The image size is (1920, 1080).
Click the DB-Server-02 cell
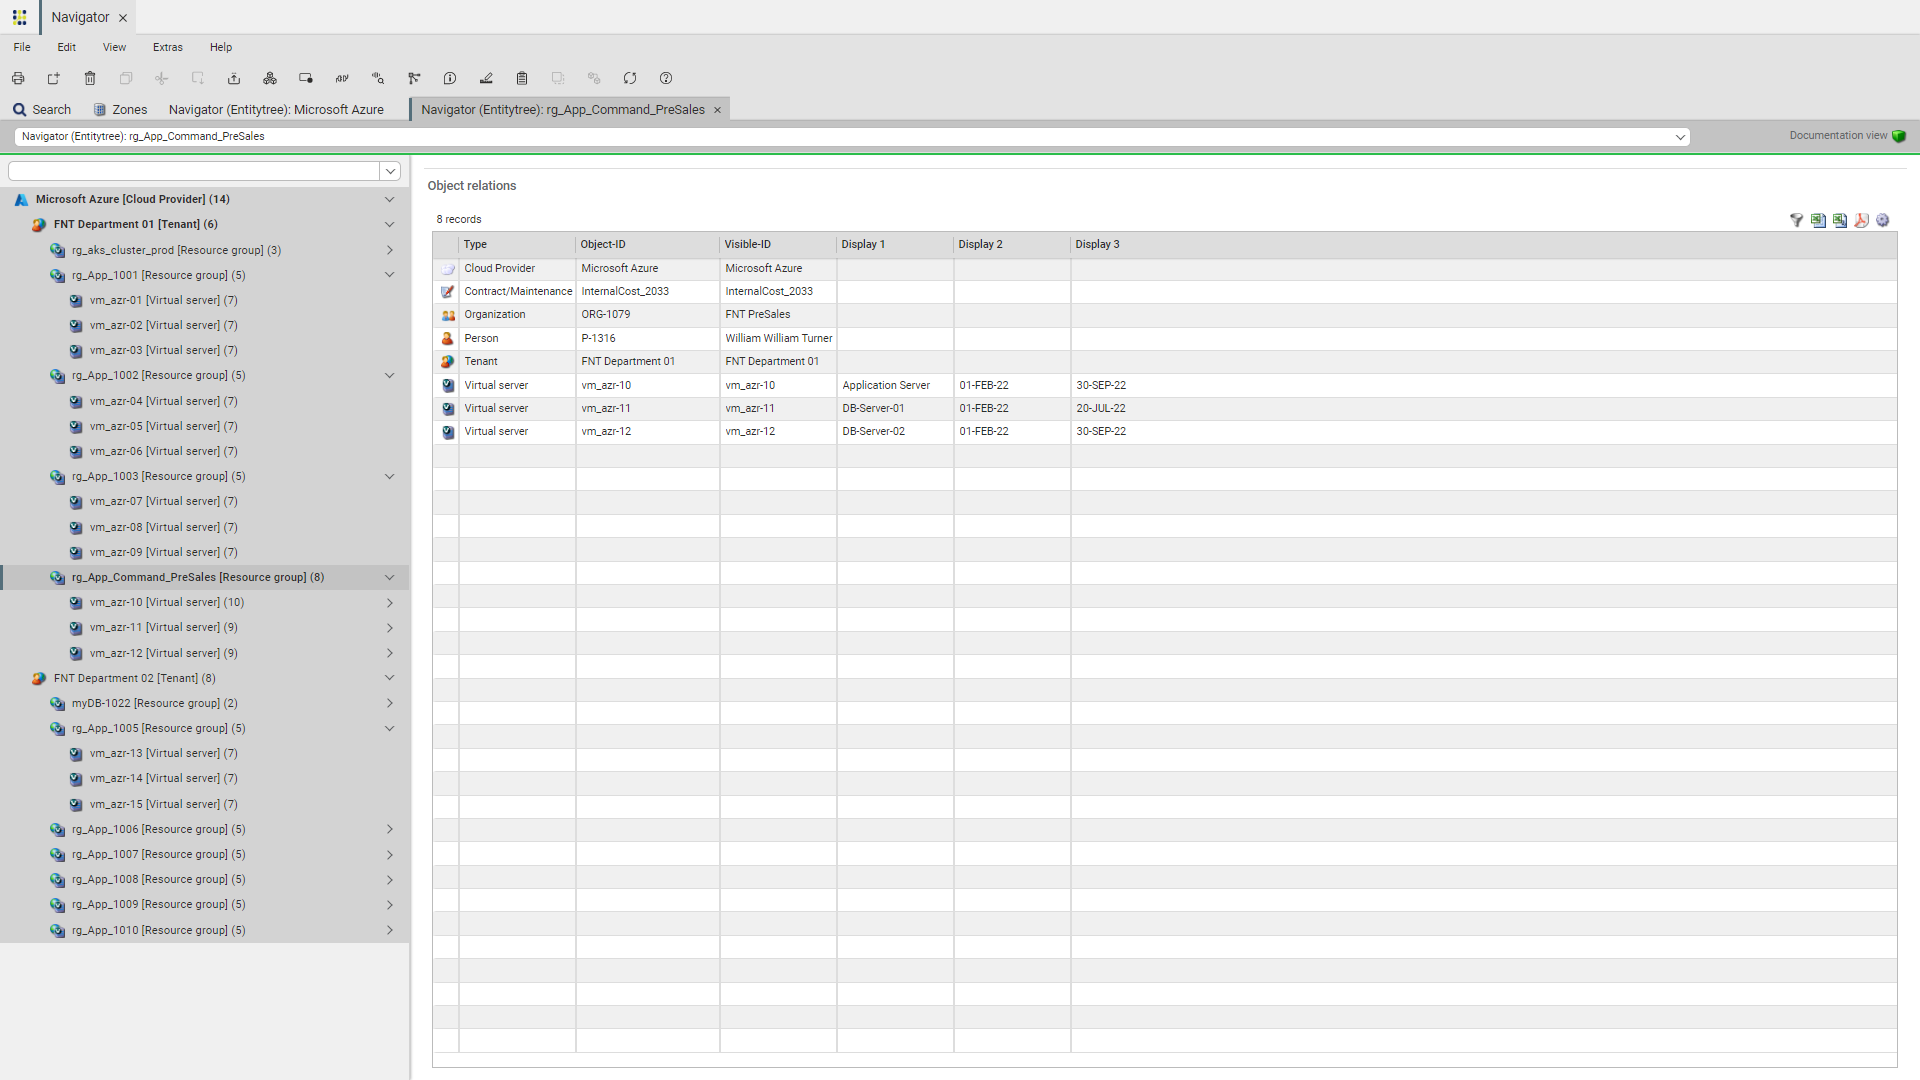[895, 432]
